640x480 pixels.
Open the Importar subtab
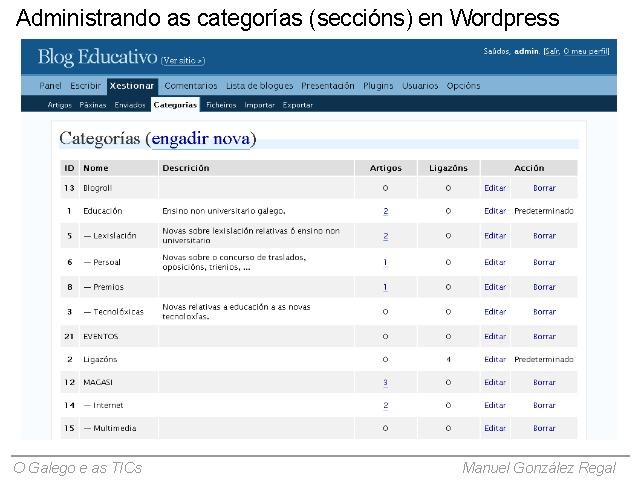click(x=259, y=104)
